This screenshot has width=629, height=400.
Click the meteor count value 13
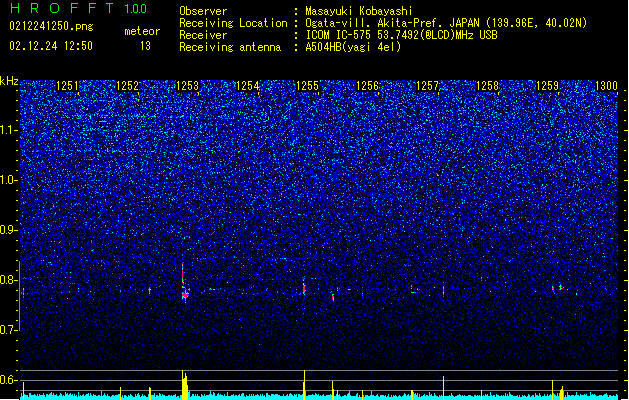coord(145,46)
